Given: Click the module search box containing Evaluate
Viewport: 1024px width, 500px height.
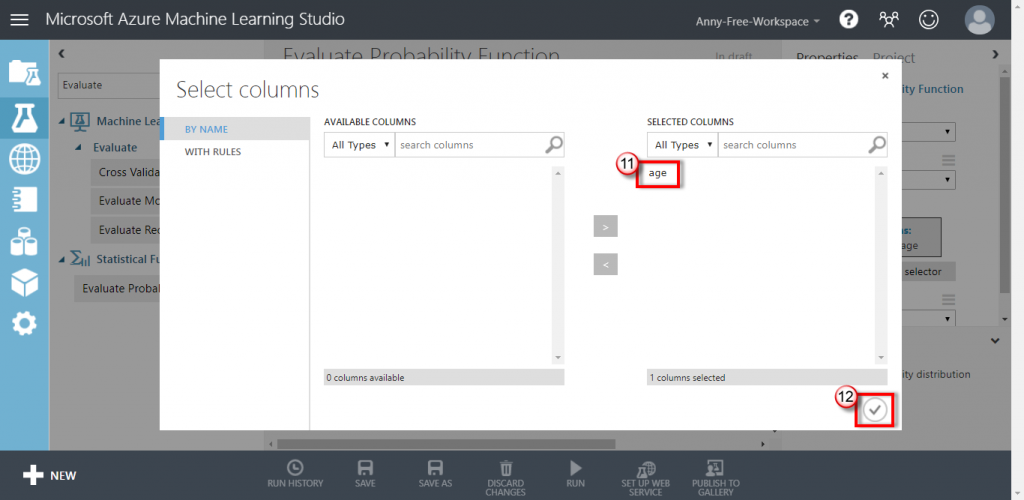Looking at the screenshot, I should 110,85.
